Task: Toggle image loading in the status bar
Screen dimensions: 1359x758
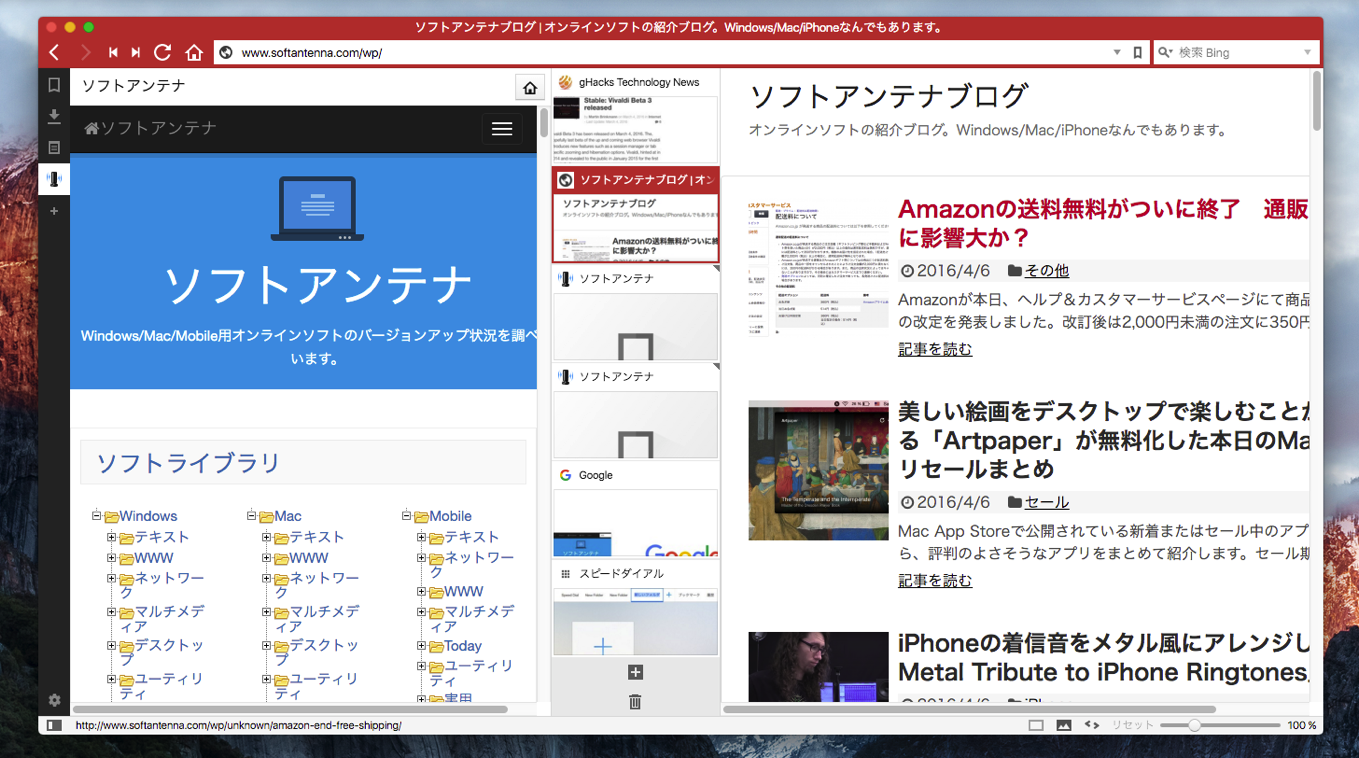Action: point(1064,725)
